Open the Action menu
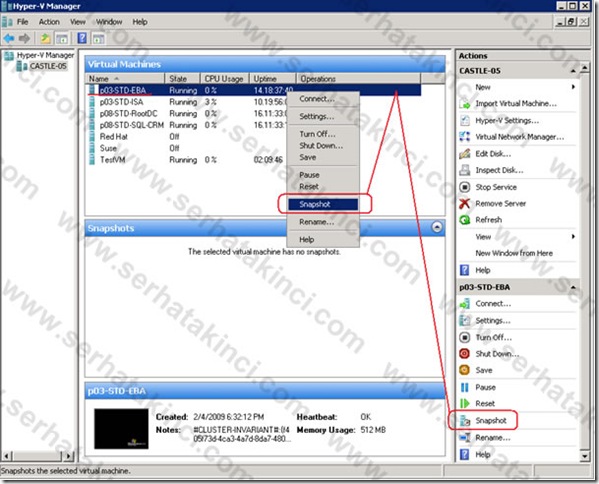This screenshot has height=484, width=599. [49, 22]
